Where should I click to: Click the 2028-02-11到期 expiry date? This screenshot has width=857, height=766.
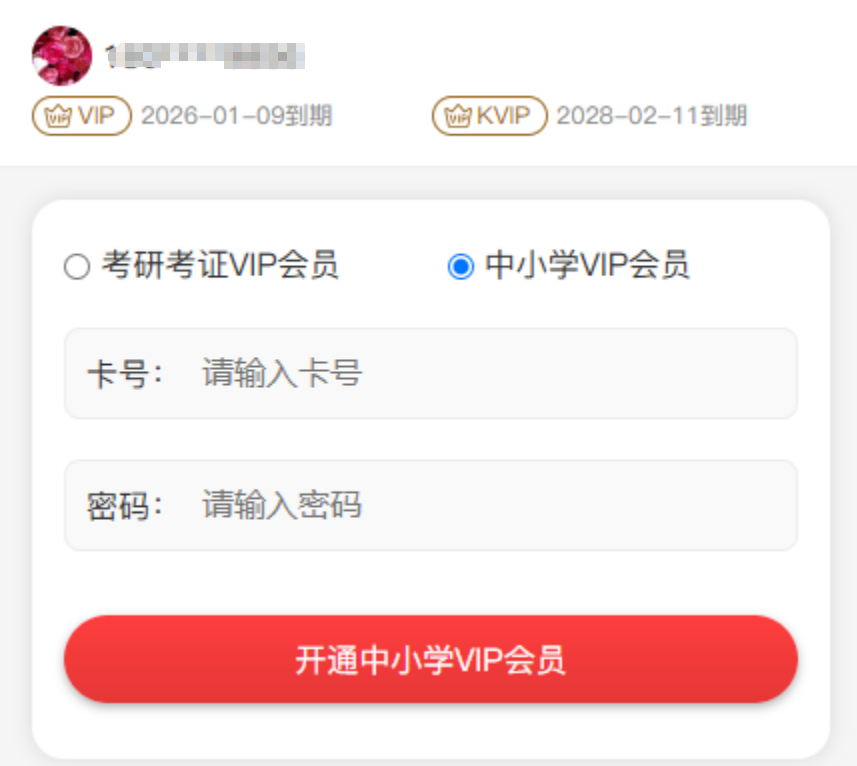(x=651, y=116)
